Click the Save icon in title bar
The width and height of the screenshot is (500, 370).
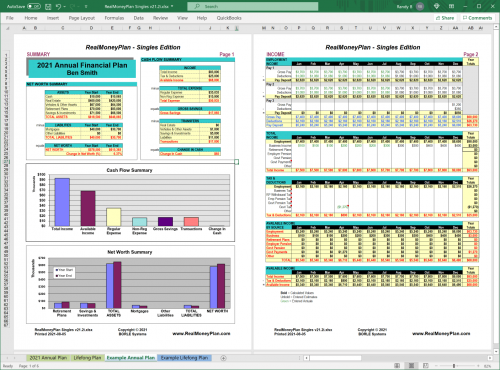coord(48,6)
